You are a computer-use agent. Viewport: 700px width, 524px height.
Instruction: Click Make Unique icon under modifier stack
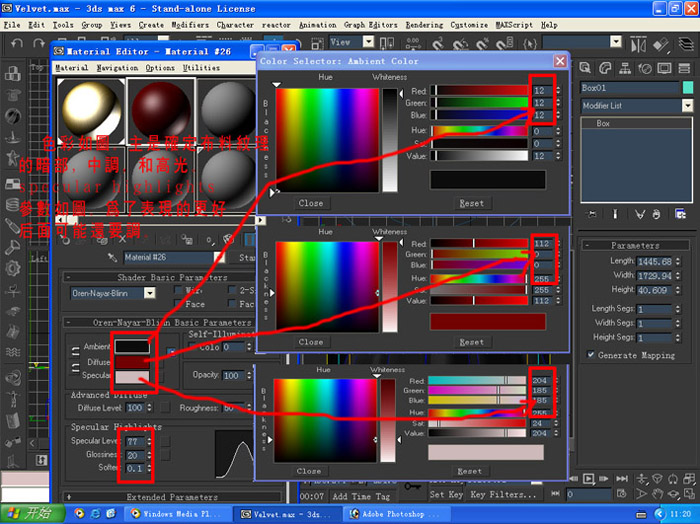click(x=640, y=214)
